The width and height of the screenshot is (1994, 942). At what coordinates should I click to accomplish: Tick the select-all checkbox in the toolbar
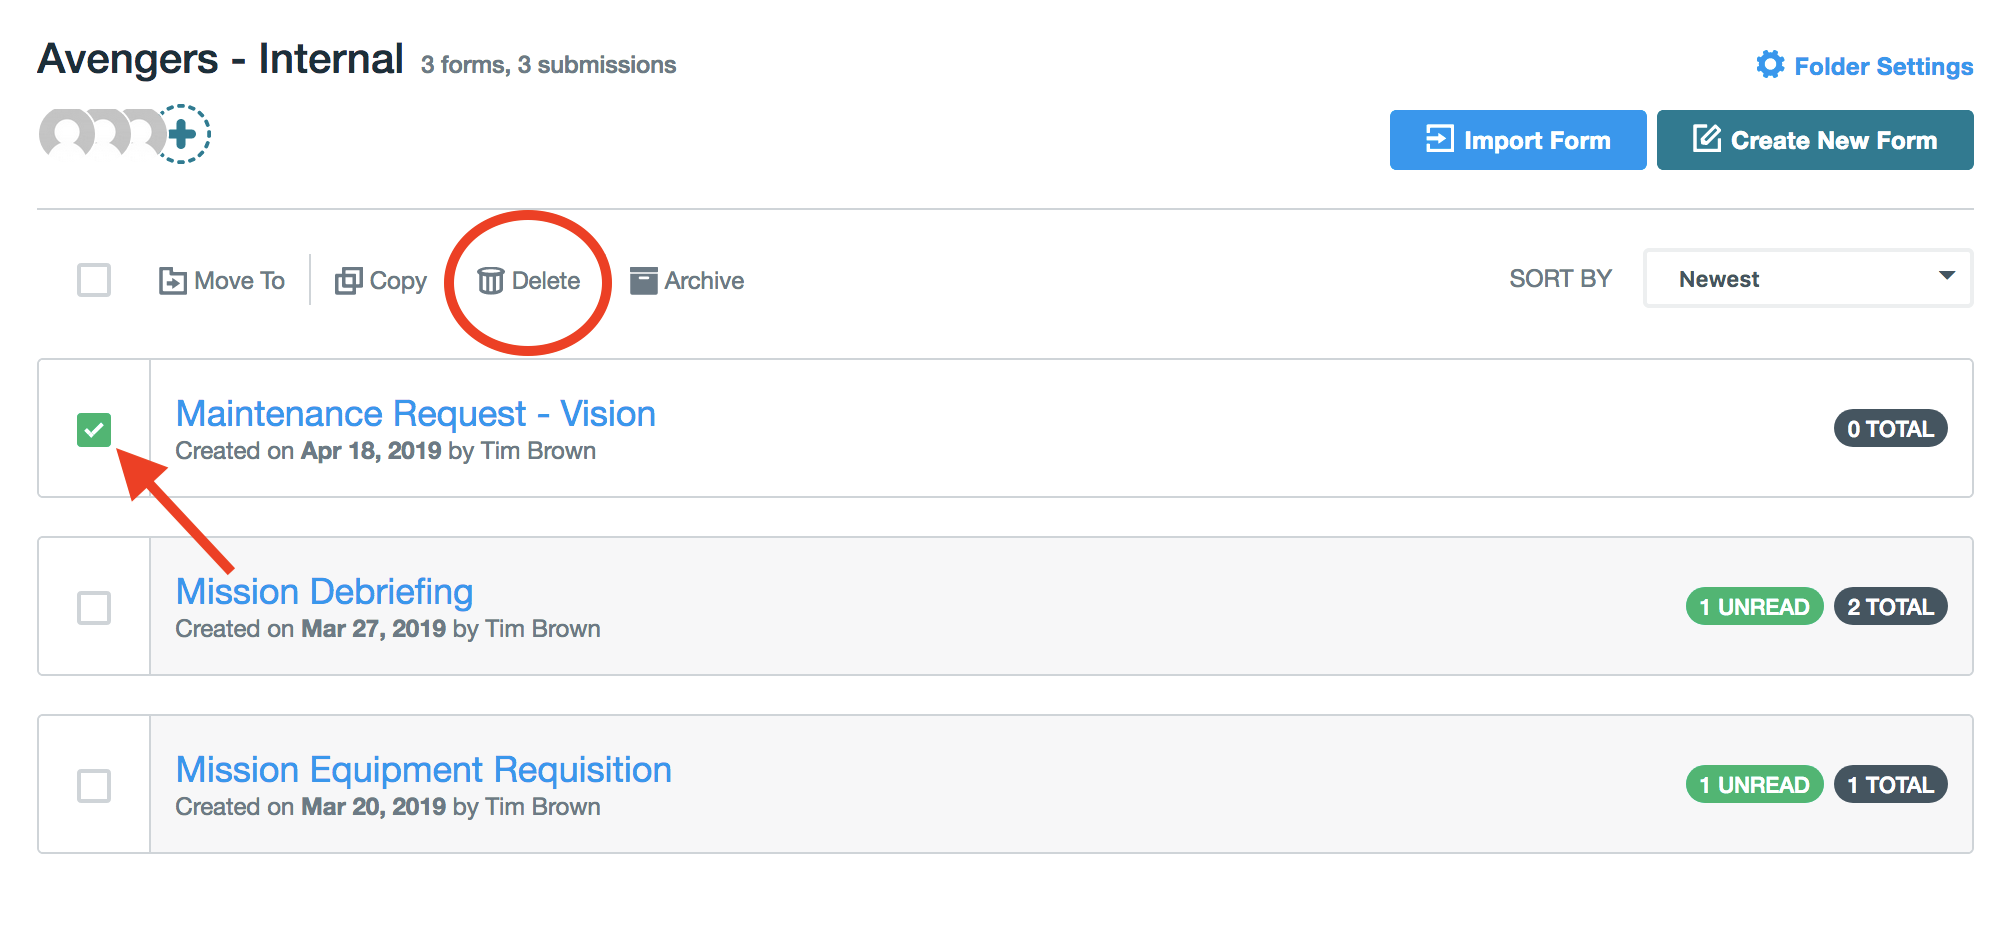[x=94, y=280]
